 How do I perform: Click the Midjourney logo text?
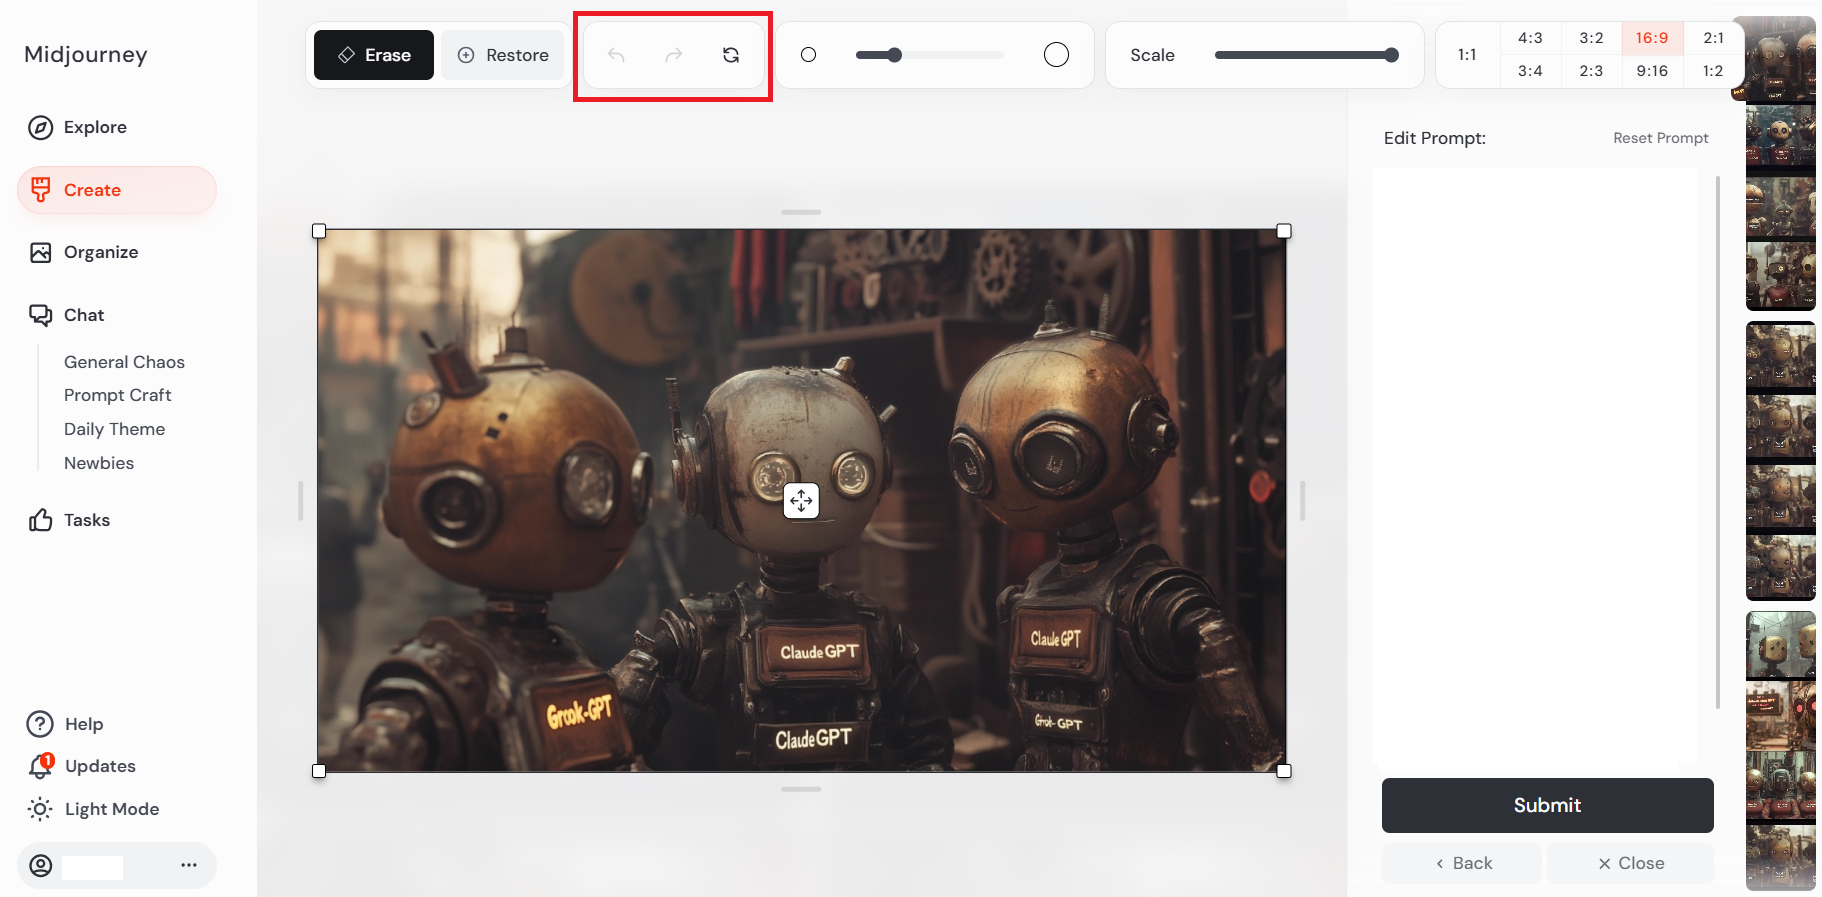point(86,54)
